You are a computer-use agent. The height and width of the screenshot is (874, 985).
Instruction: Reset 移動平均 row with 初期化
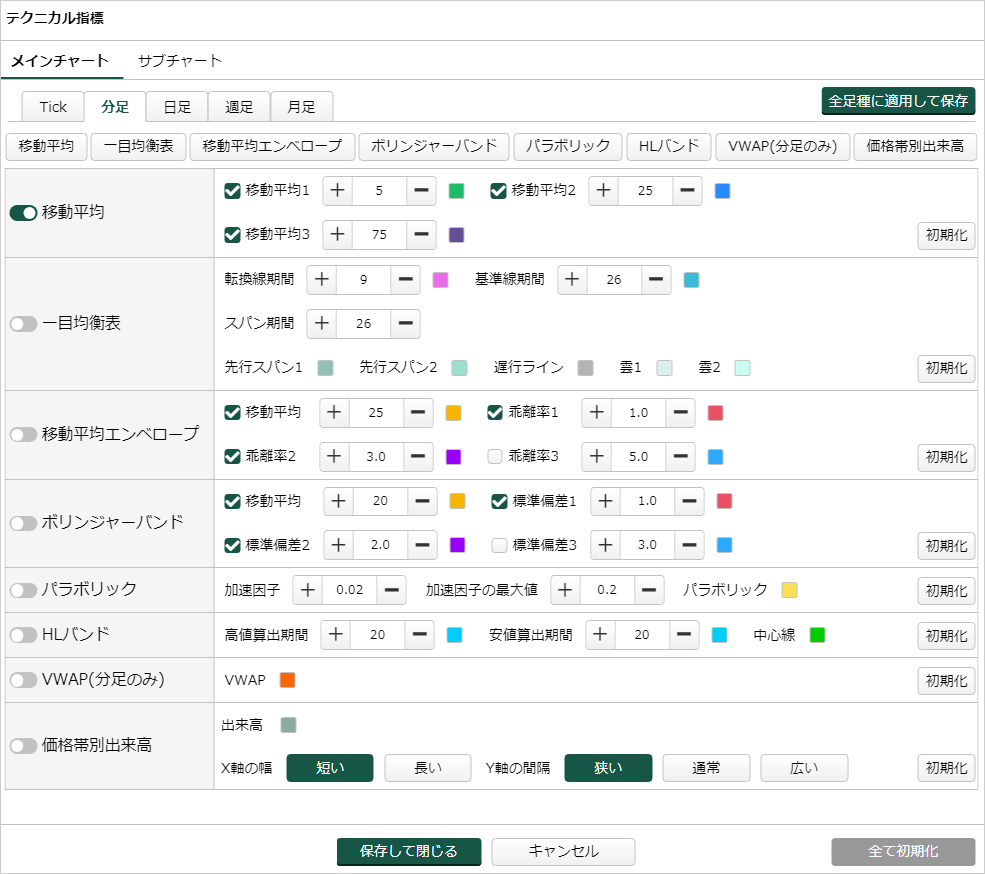[946, 236]
